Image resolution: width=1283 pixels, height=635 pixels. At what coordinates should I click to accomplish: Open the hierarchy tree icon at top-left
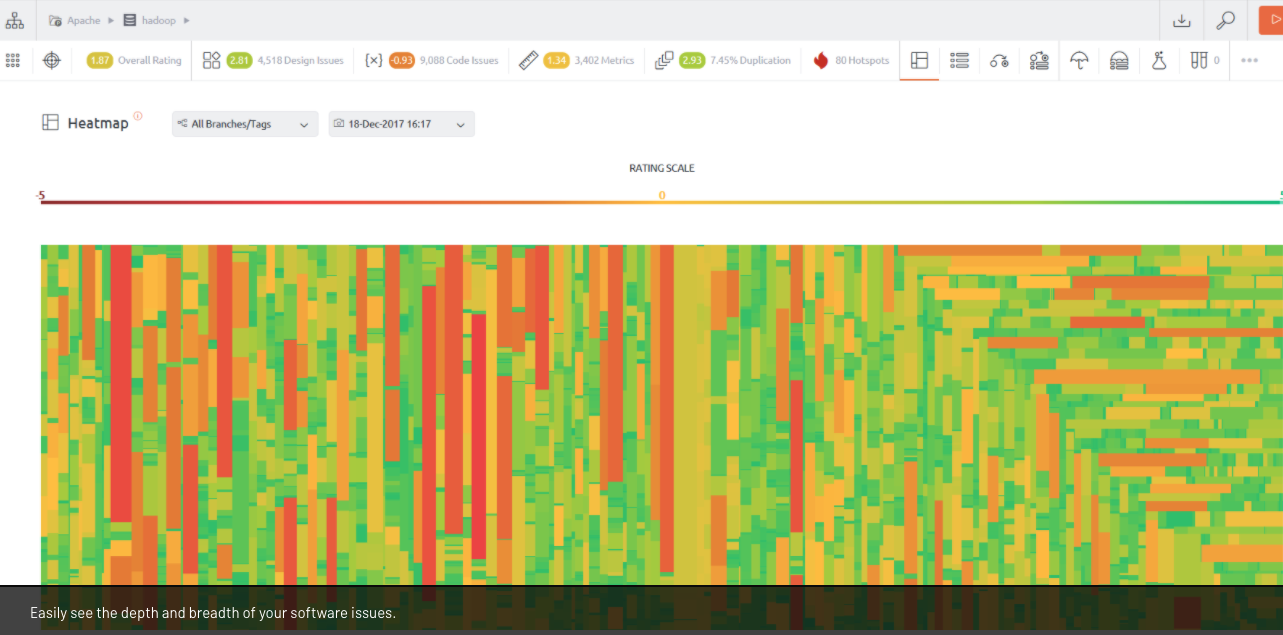(14, 20)
